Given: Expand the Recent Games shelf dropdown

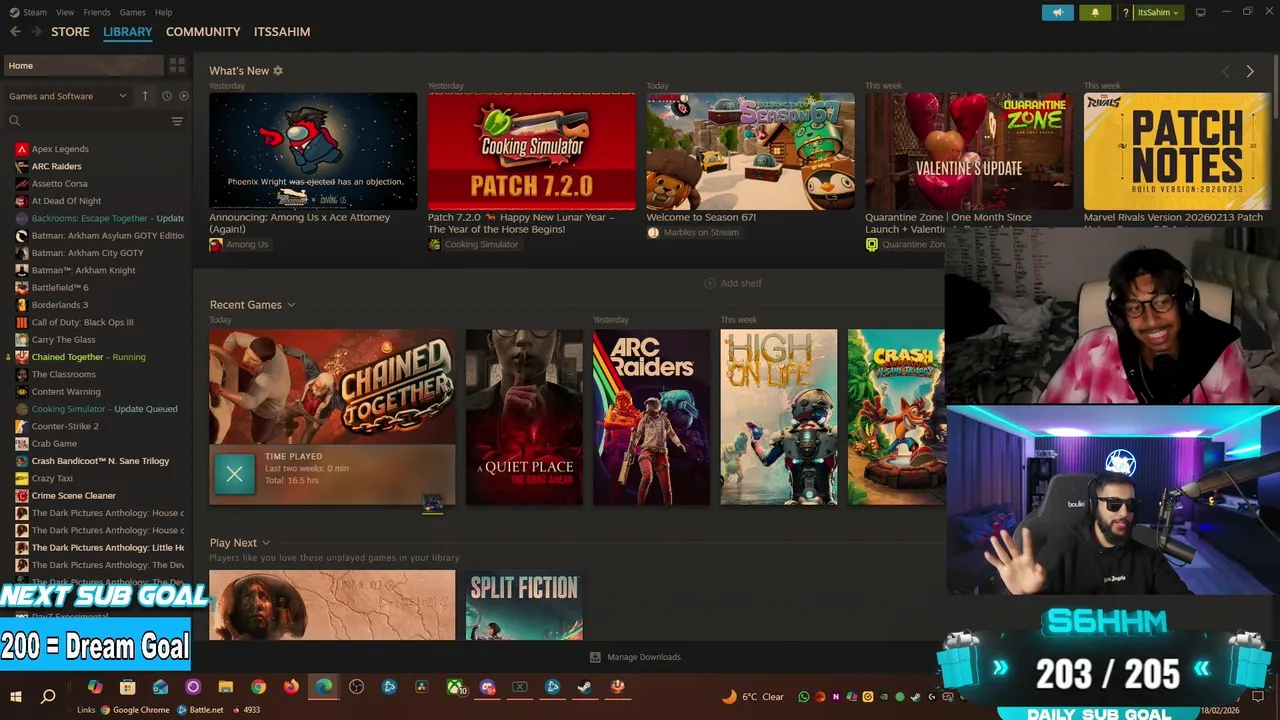Looking at the screenshot, I should point(291,305).
